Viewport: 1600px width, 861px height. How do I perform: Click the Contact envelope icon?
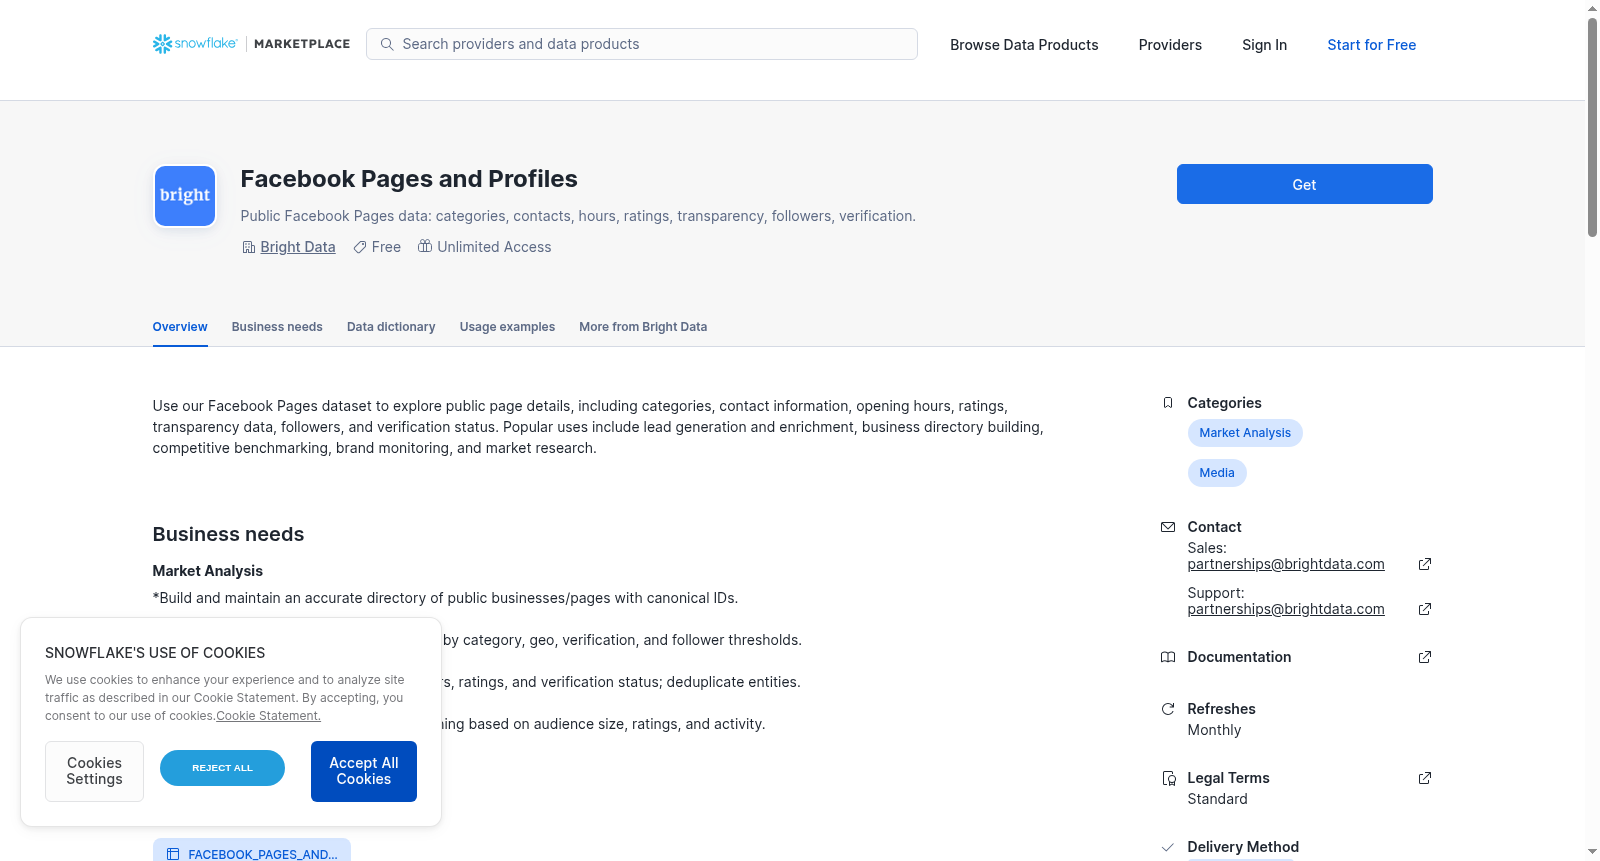(1168, 527)
